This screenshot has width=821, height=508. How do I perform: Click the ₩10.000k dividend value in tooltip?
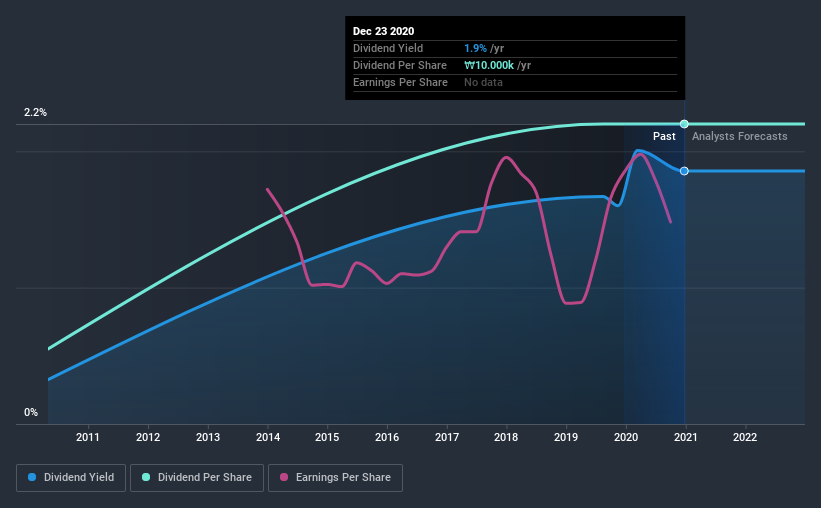point(489,65)
